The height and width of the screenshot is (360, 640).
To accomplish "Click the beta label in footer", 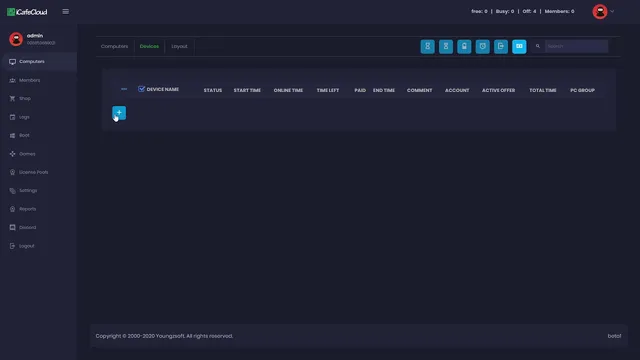I will tap(614, 336).
